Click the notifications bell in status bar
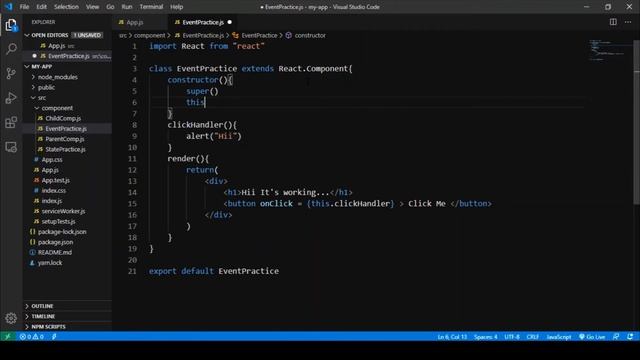 pos(630,337)
